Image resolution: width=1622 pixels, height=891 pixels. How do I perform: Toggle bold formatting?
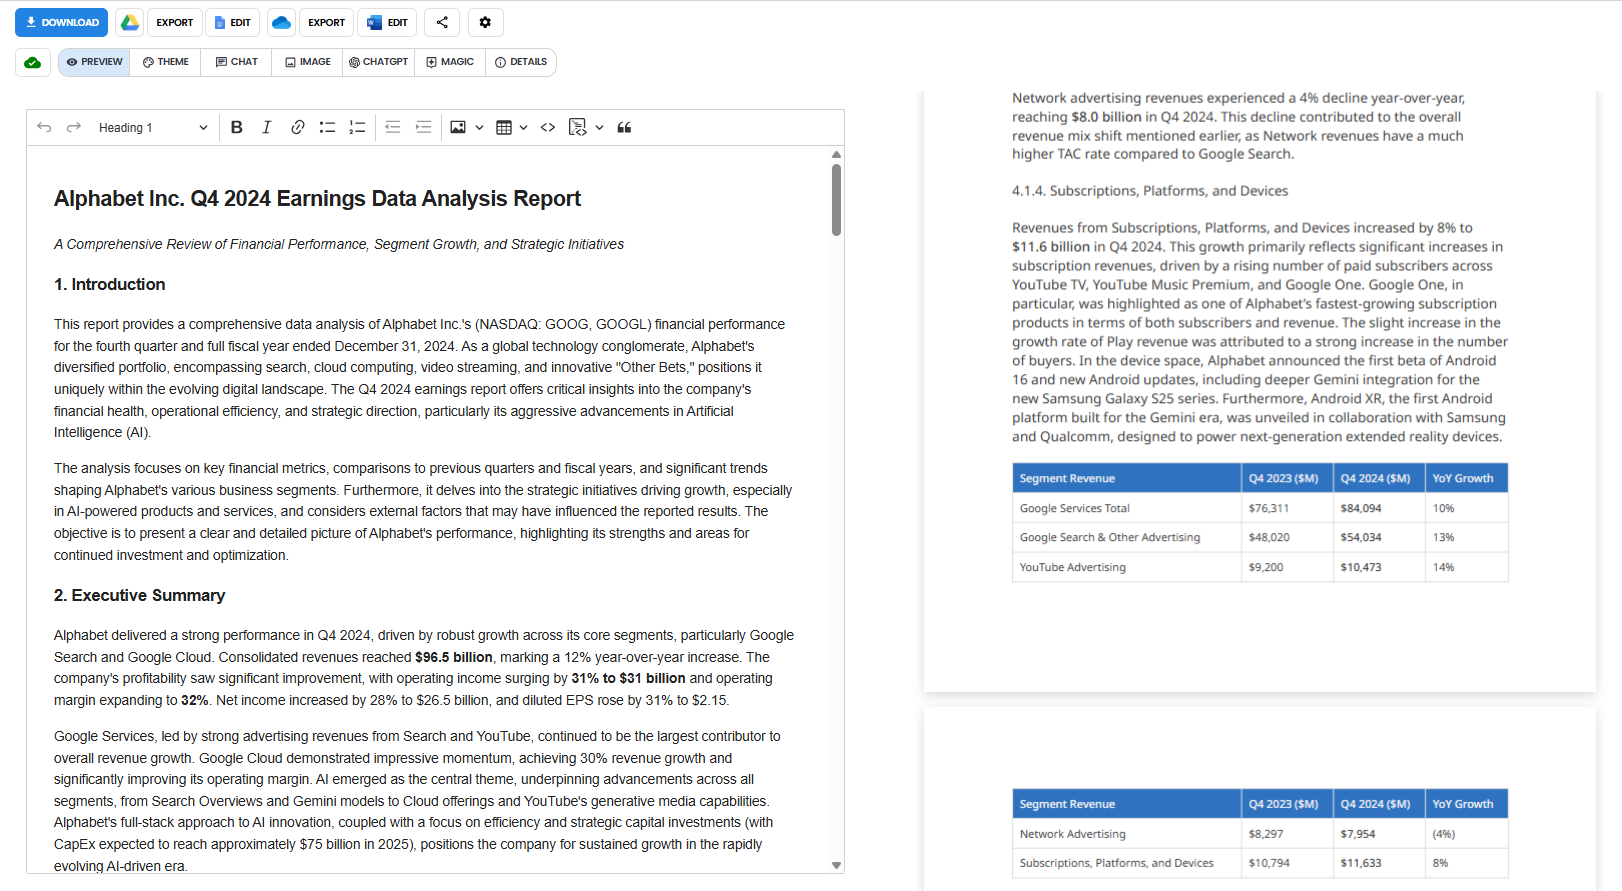coord(237,127)
